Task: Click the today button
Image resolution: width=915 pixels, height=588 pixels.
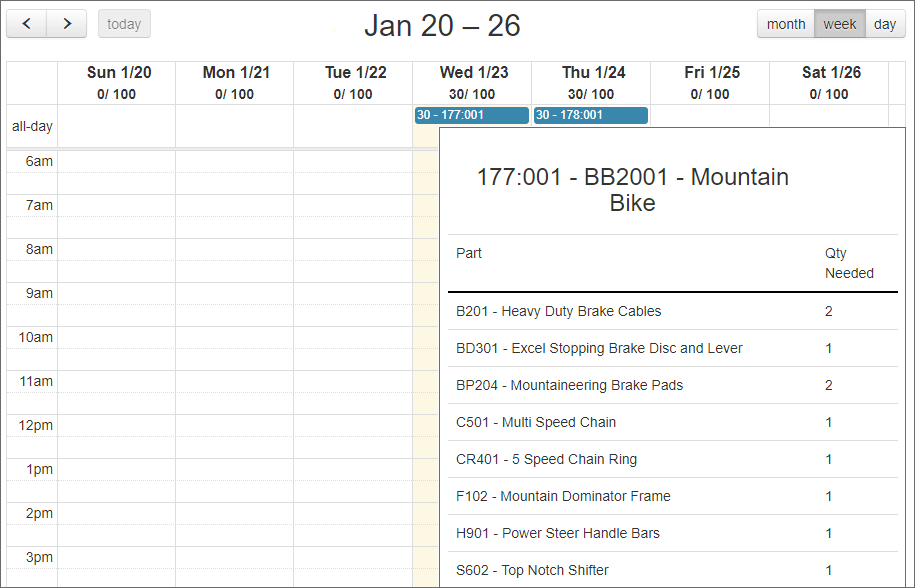Action: tap(123, 23)
